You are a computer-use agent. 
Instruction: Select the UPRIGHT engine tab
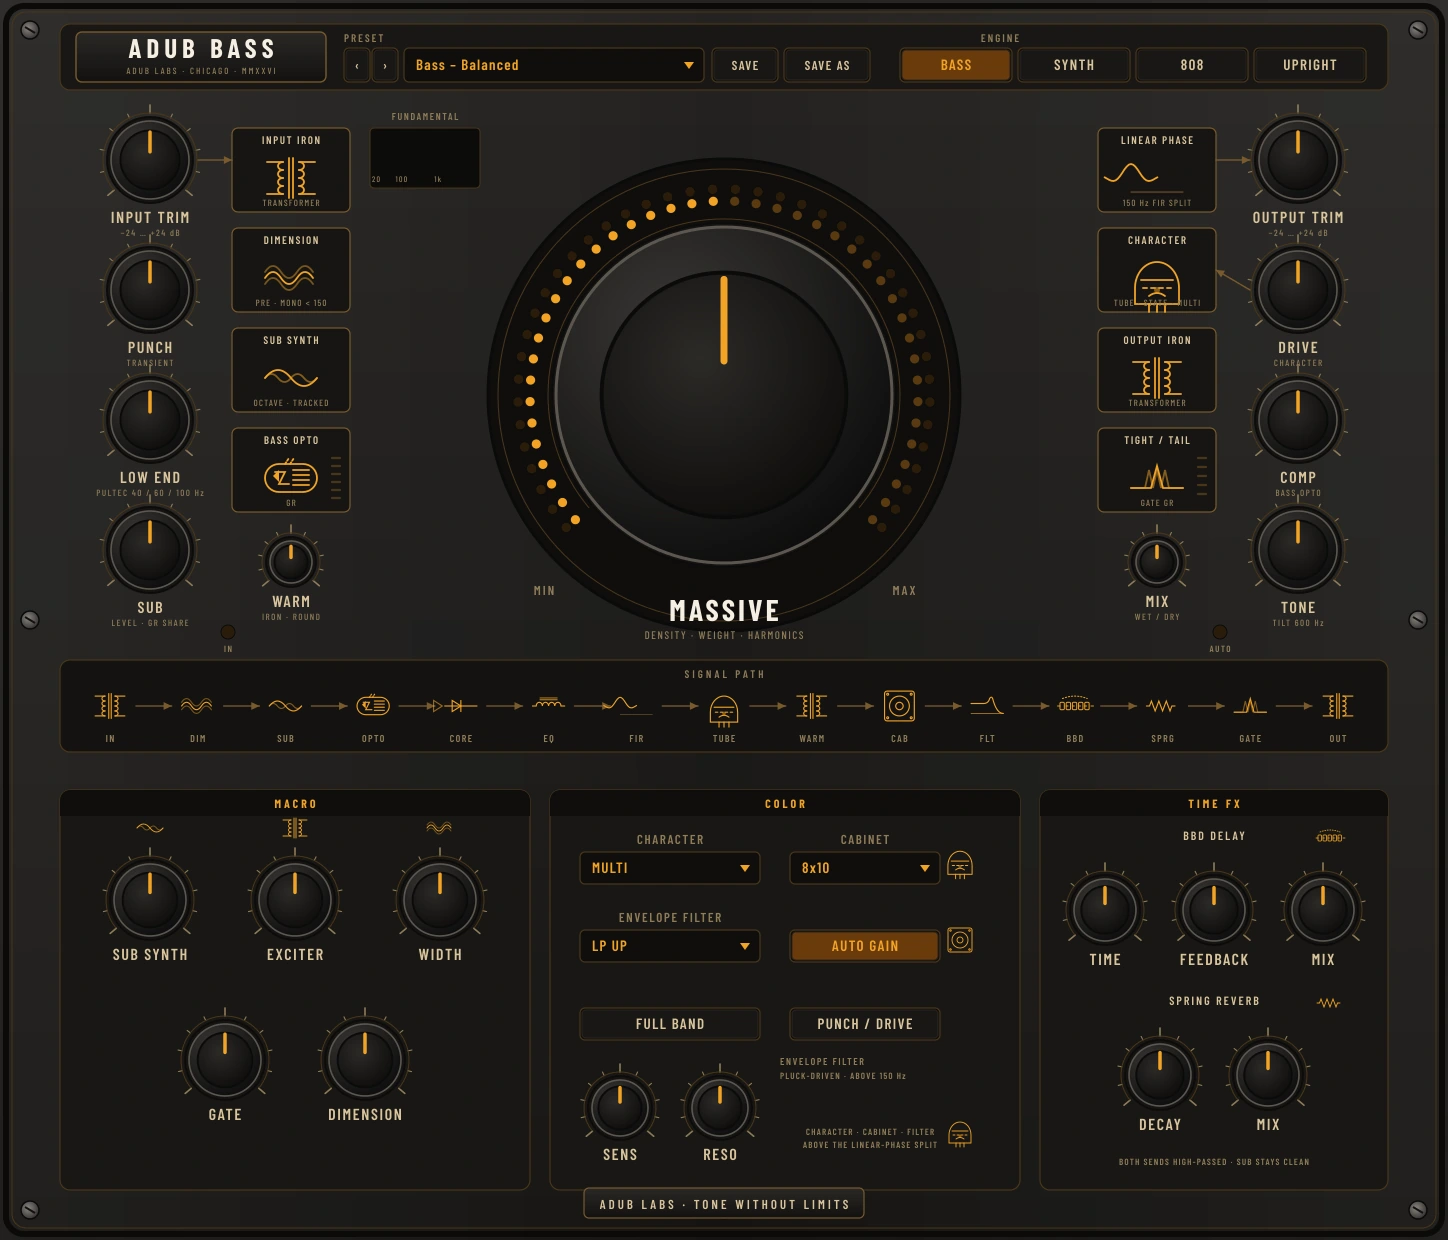coord(1310,65)
